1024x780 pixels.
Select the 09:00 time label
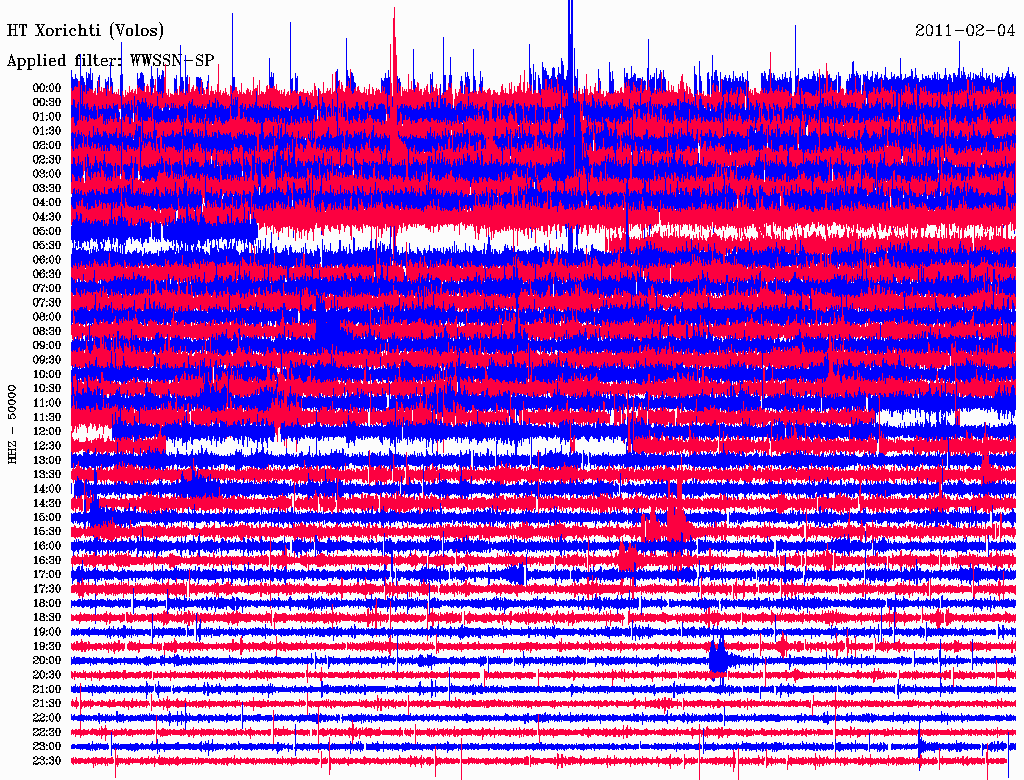(47, 346)
